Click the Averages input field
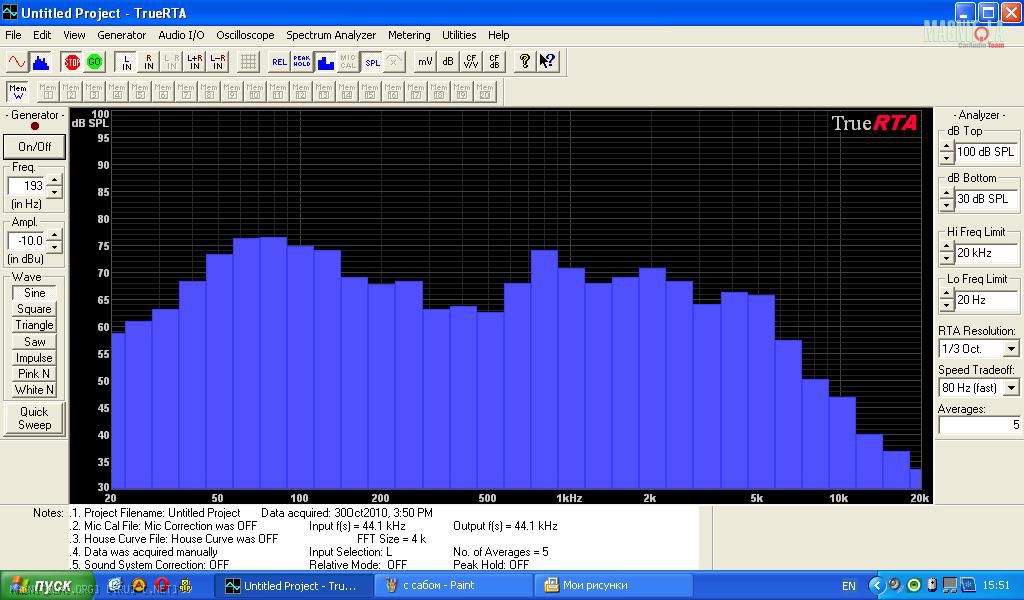 click(x=979, y=425)
